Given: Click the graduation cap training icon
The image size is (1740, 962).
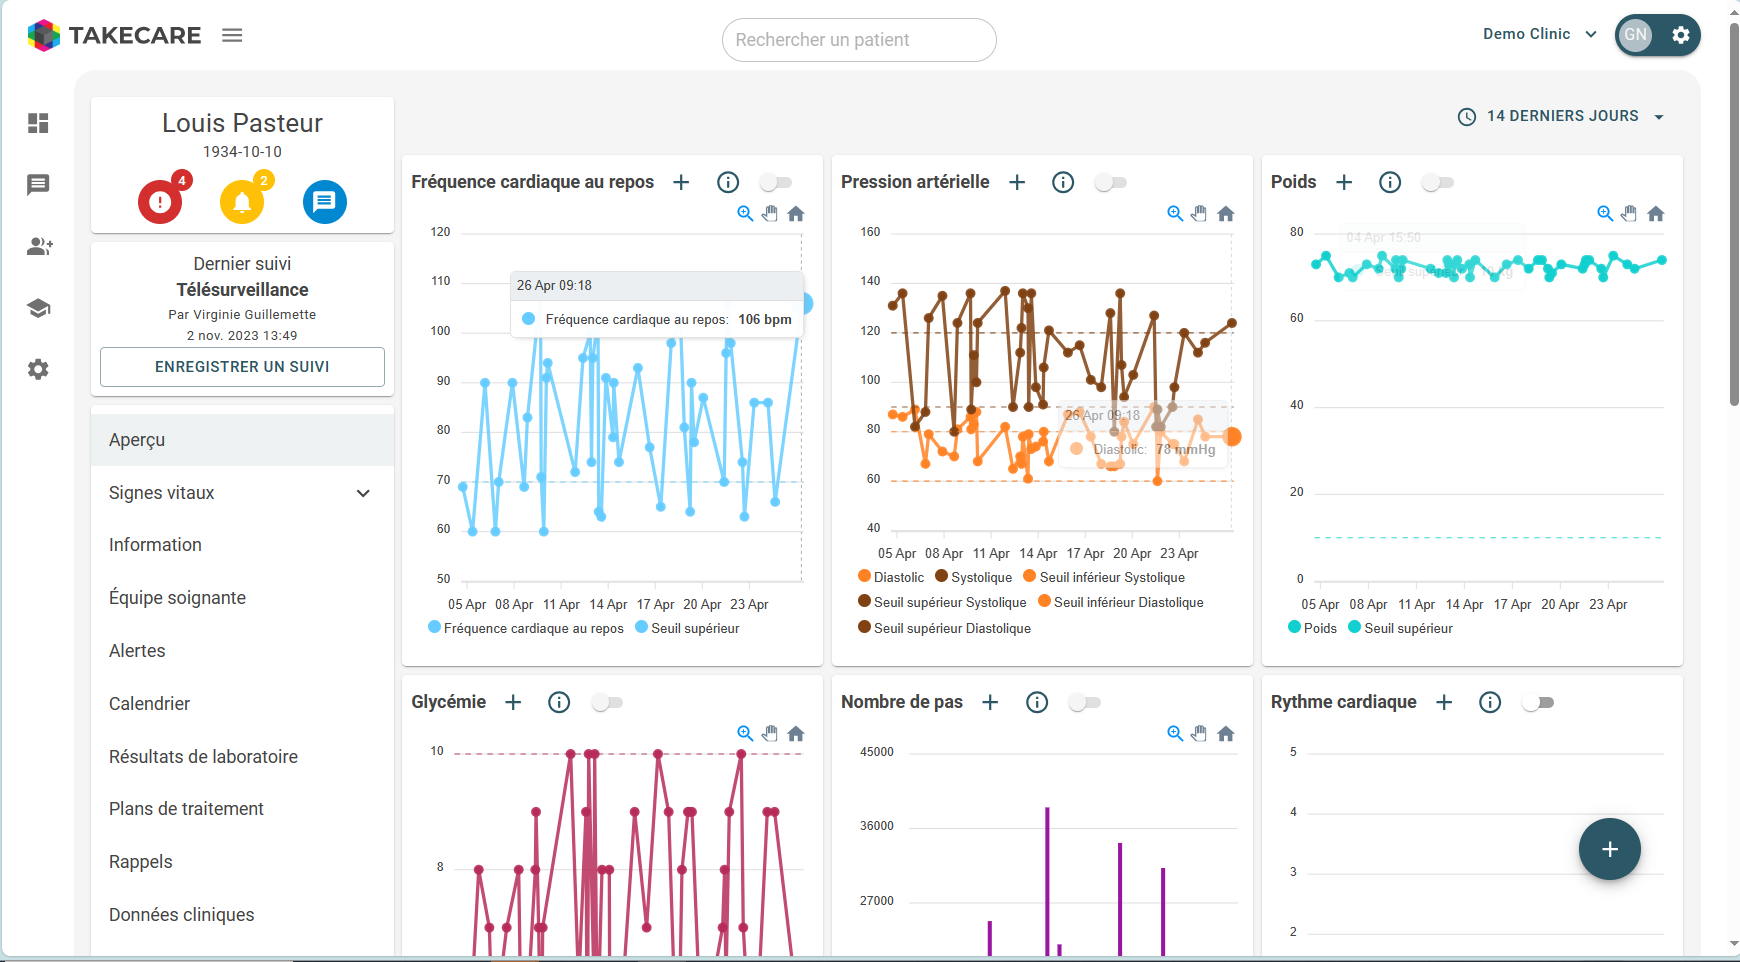Looking at the screenshot, I should coord(38,308).
